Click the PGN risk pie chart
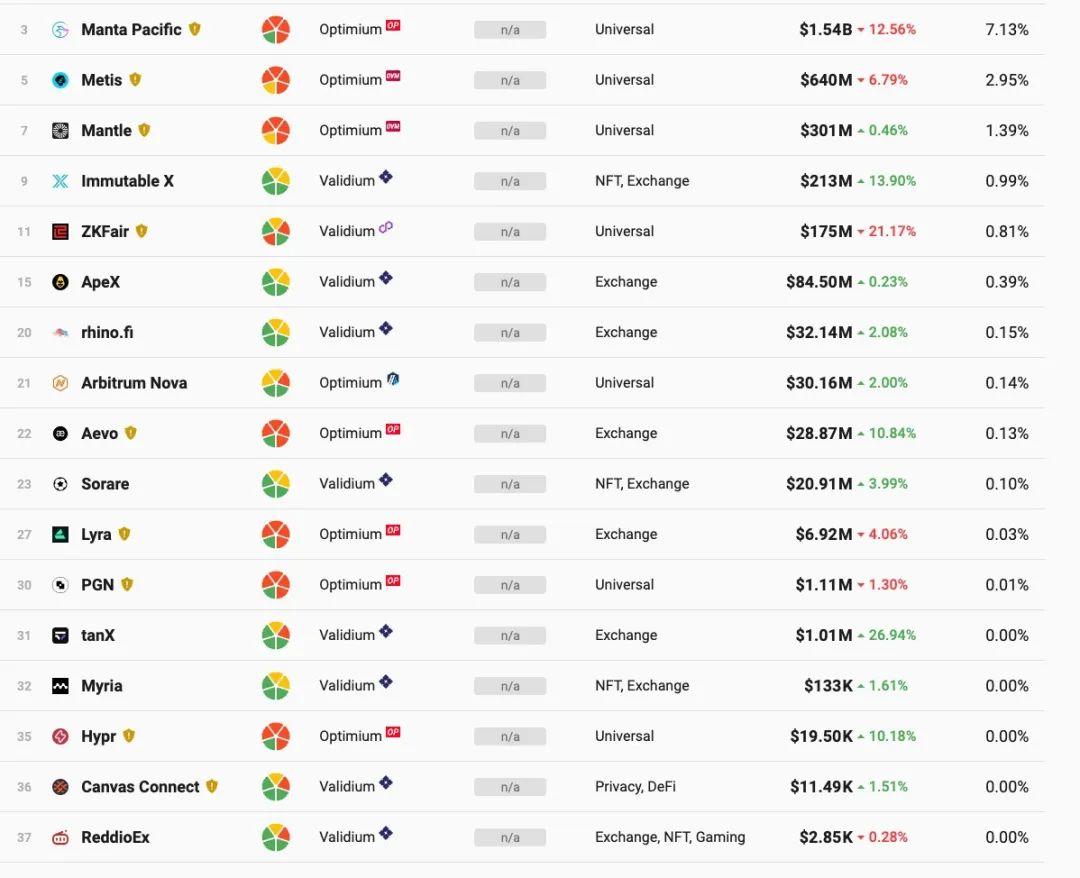 click(x=275, y=585)
